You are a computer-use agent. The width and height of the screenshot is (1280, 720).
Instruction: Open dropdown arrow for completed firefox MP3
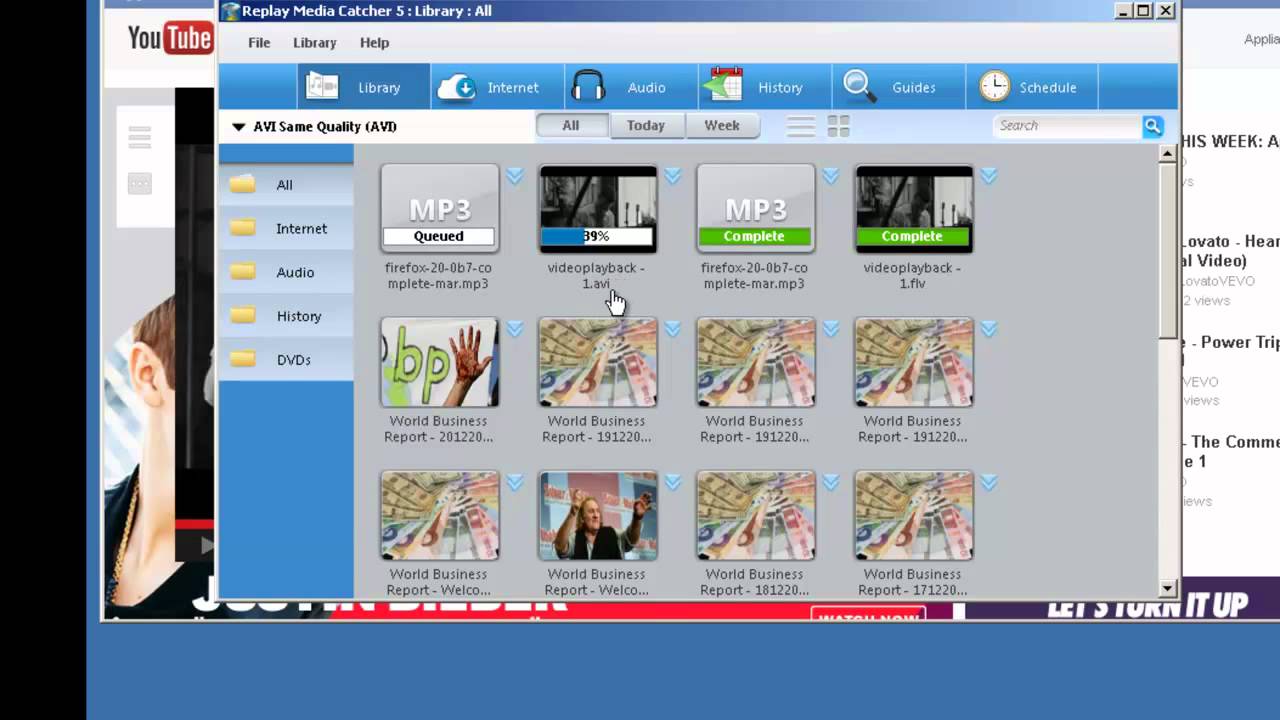point(830,176)
